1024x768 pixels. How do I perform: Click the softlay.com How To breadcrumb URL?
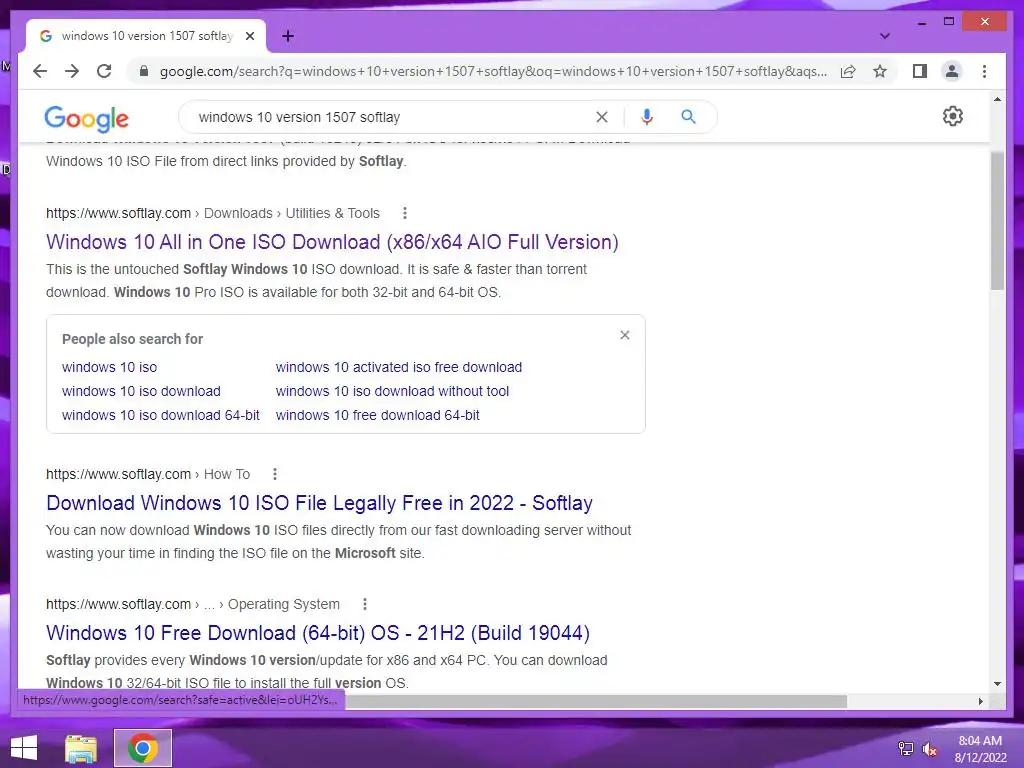coord(148,474)
